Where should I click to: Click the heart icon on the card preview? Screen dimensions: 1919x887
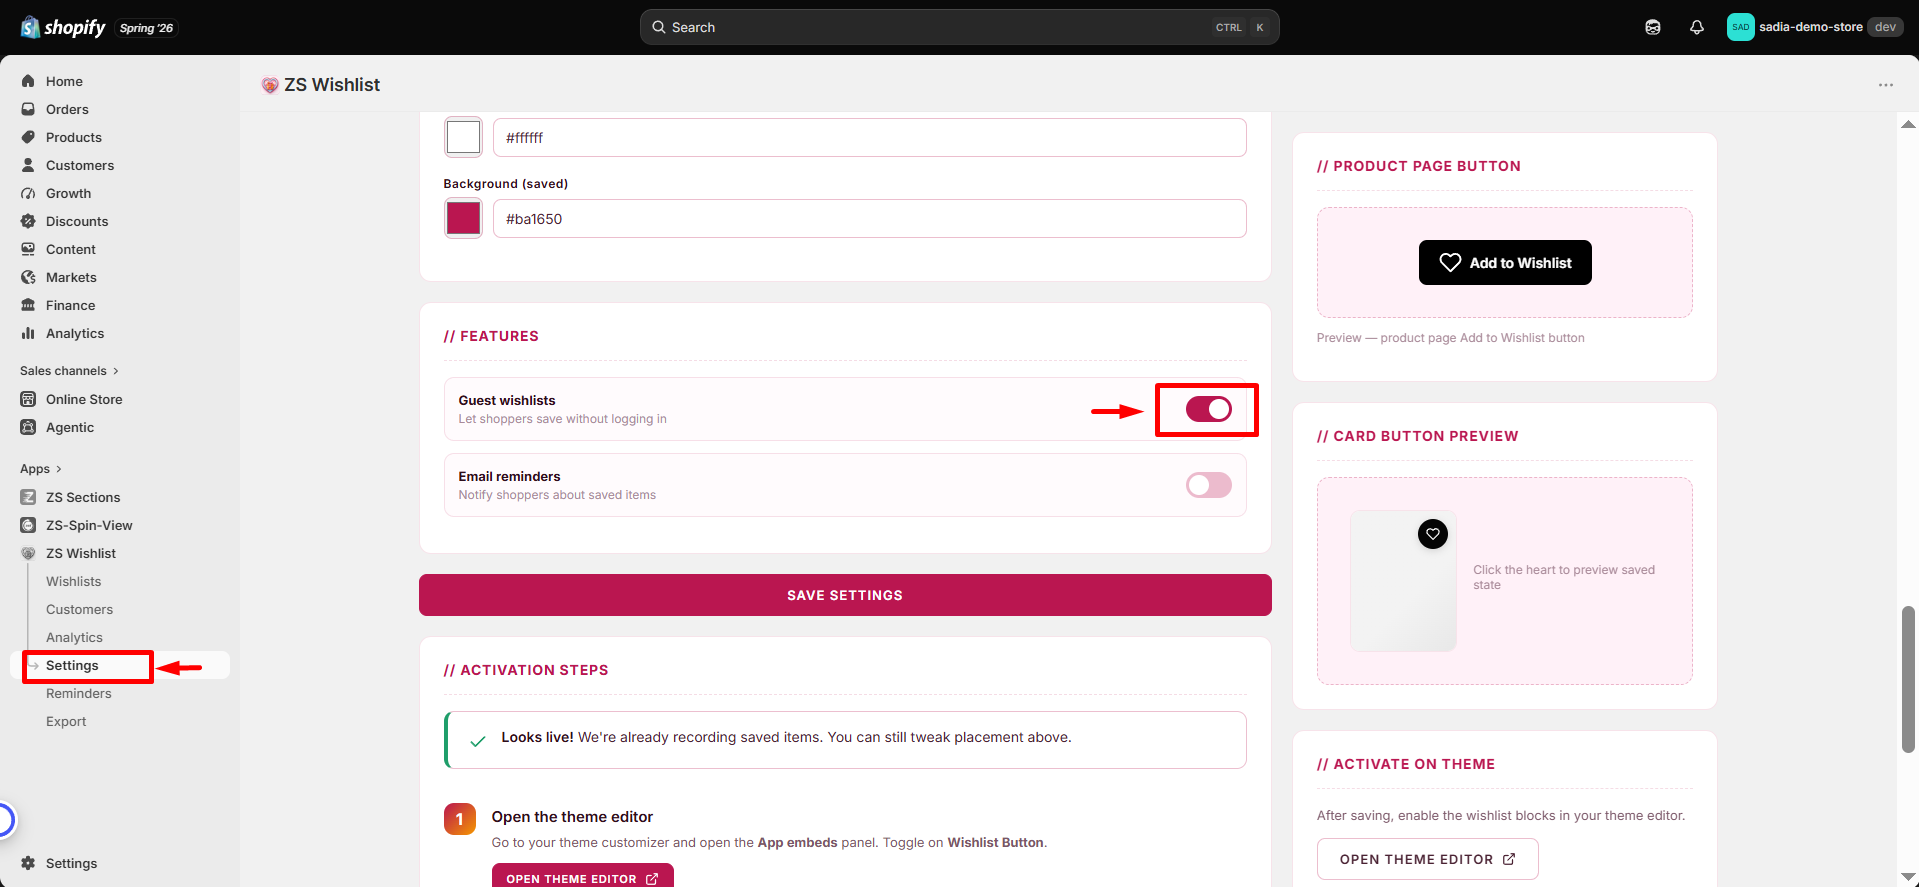(1433, 534)
